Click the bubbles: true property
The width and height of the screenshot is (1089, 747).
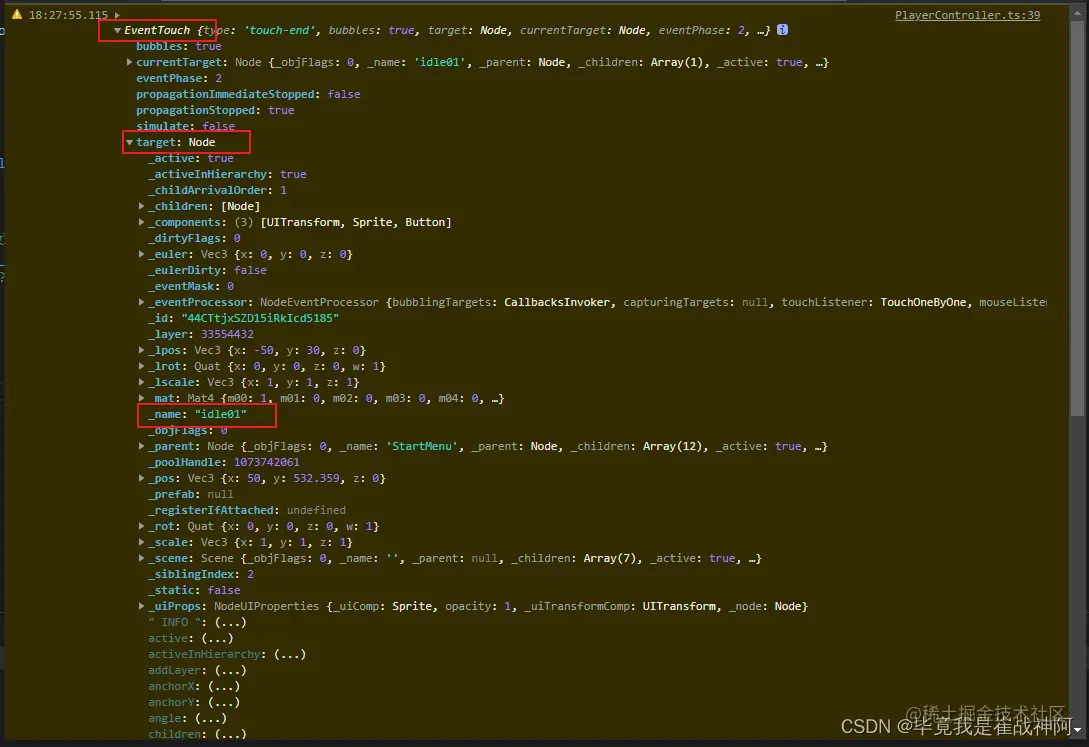pyautogui.click(x=178, y=47)
